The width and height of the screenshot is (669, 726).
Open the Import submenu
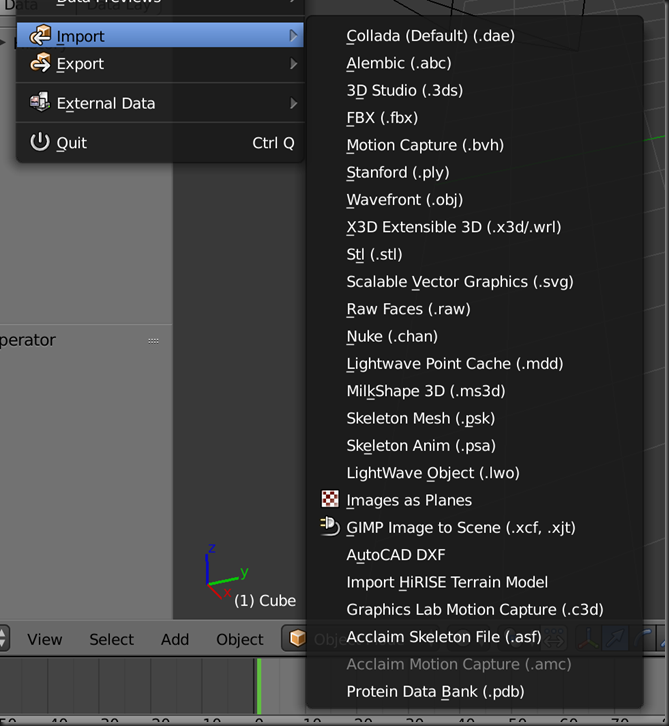click(x=160, y=36)
